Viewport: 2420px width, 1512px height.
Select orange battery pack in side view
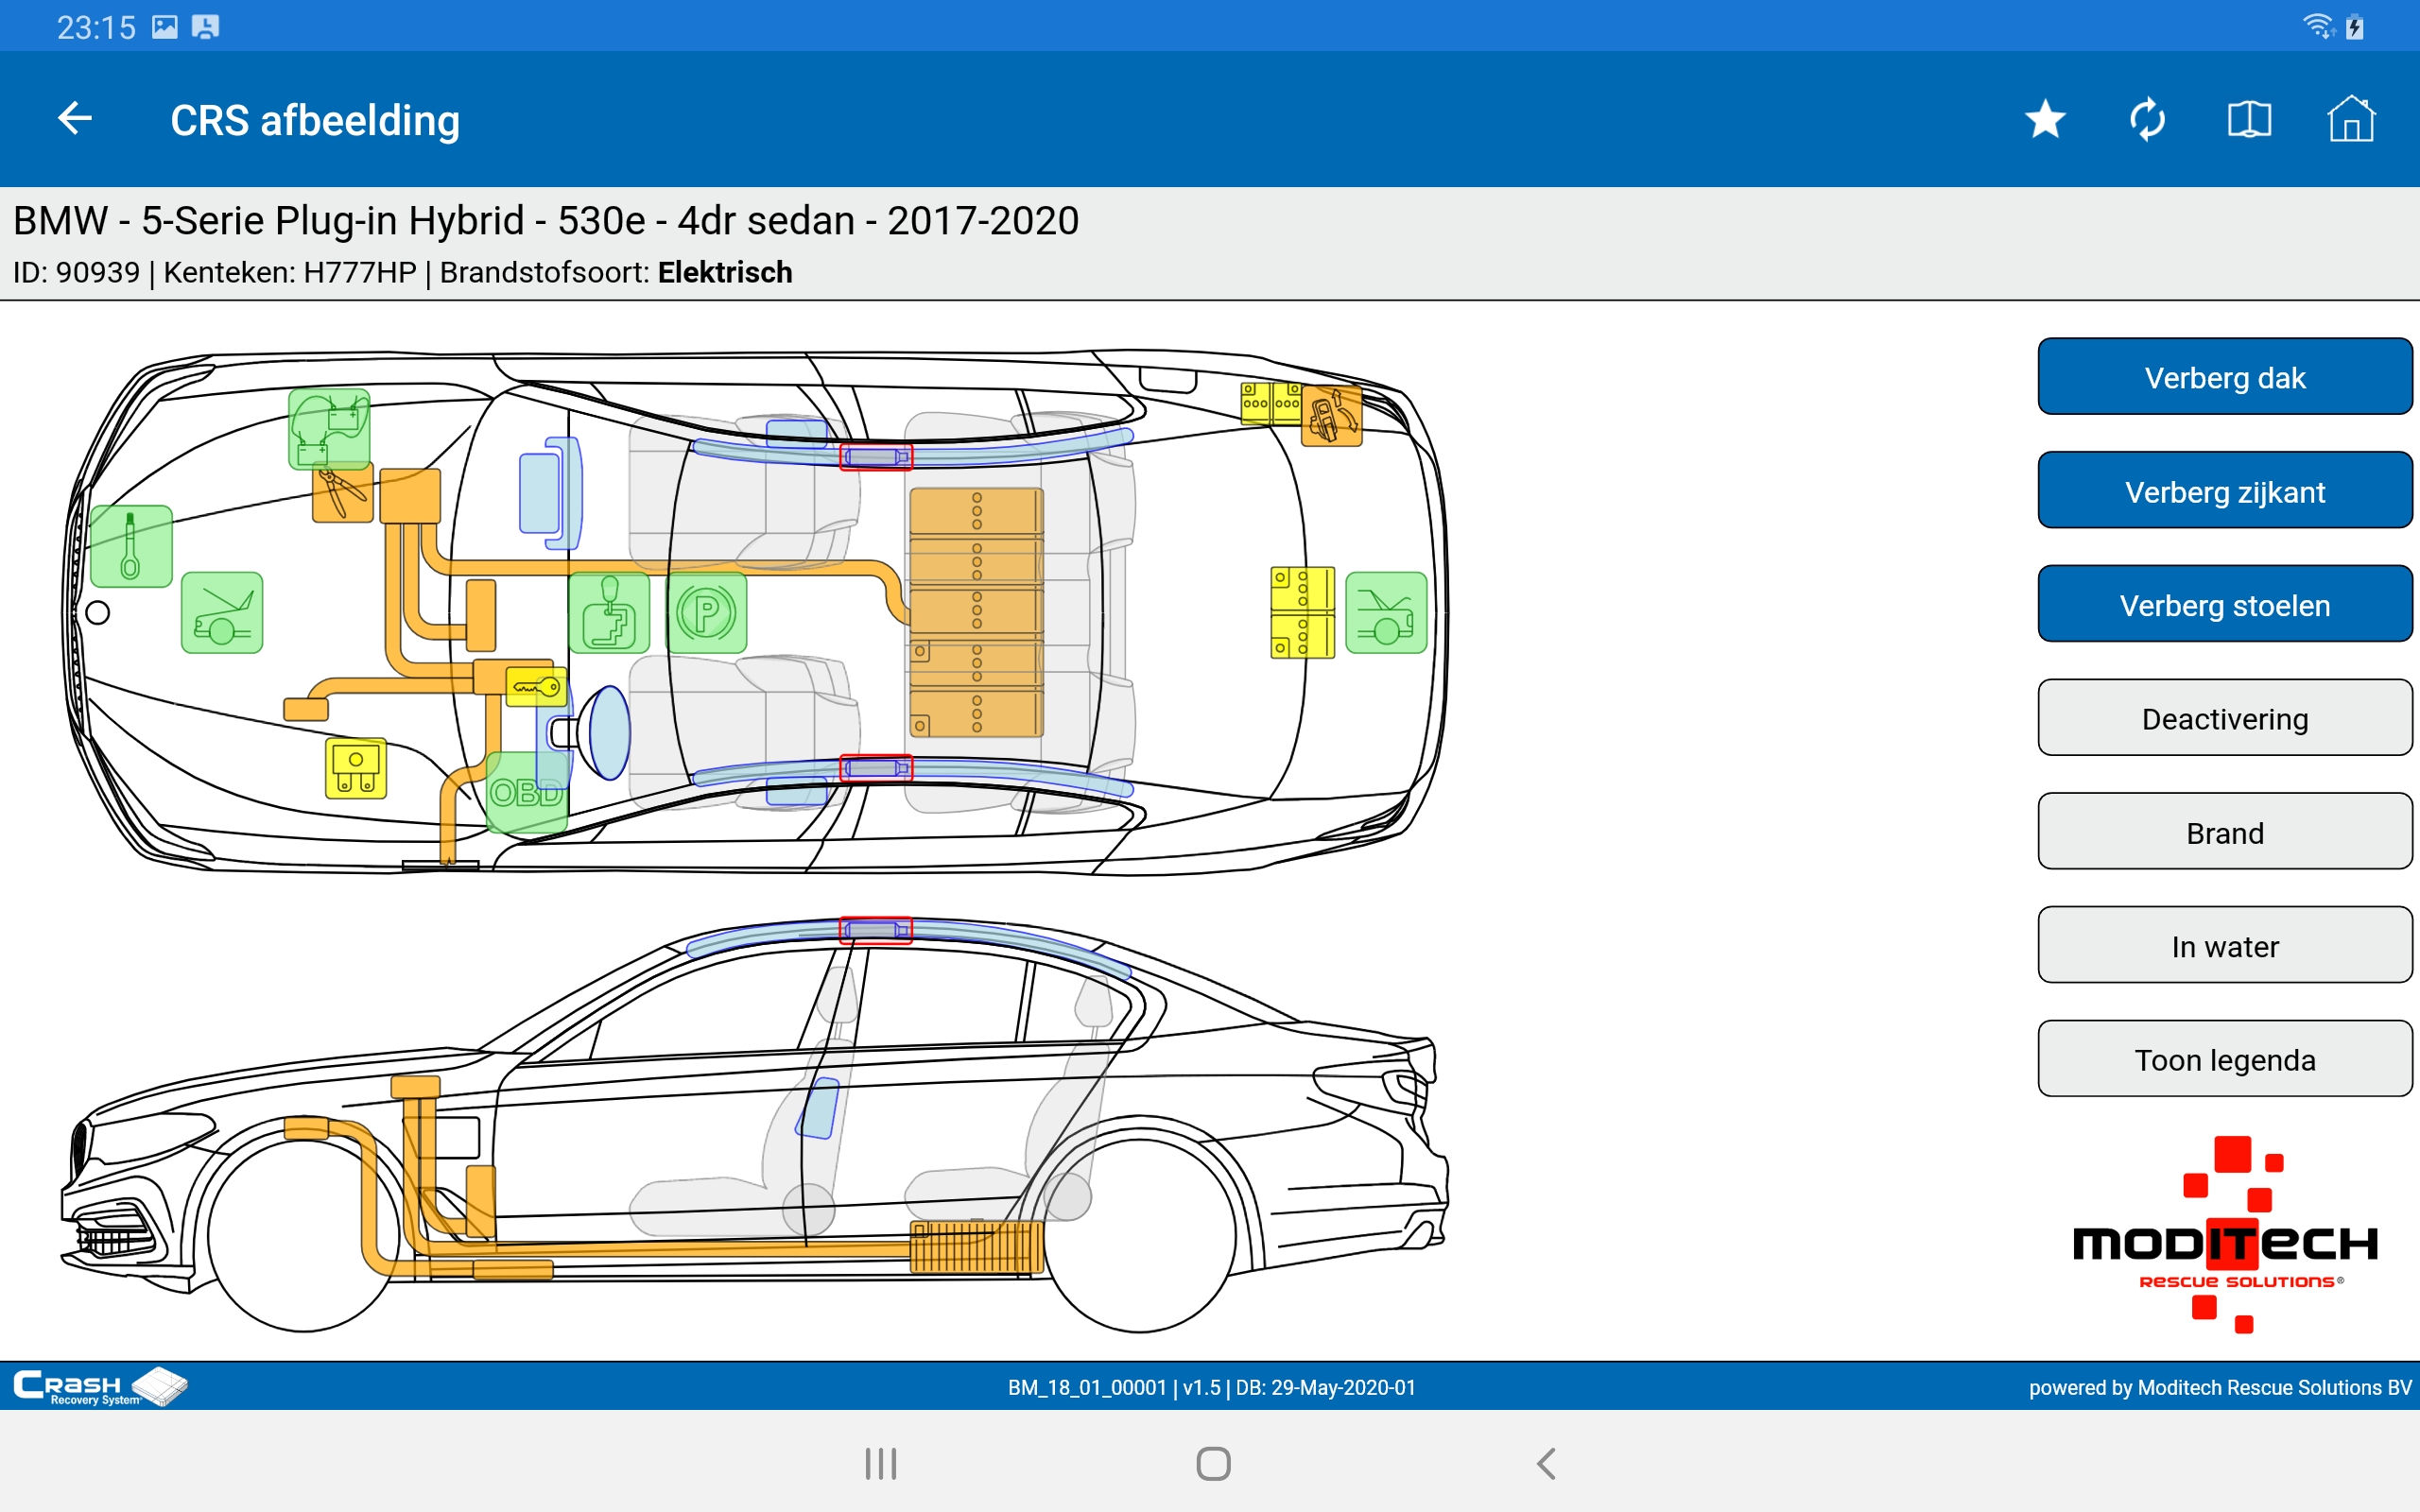pyautogui.click(x=976, y=1247)
